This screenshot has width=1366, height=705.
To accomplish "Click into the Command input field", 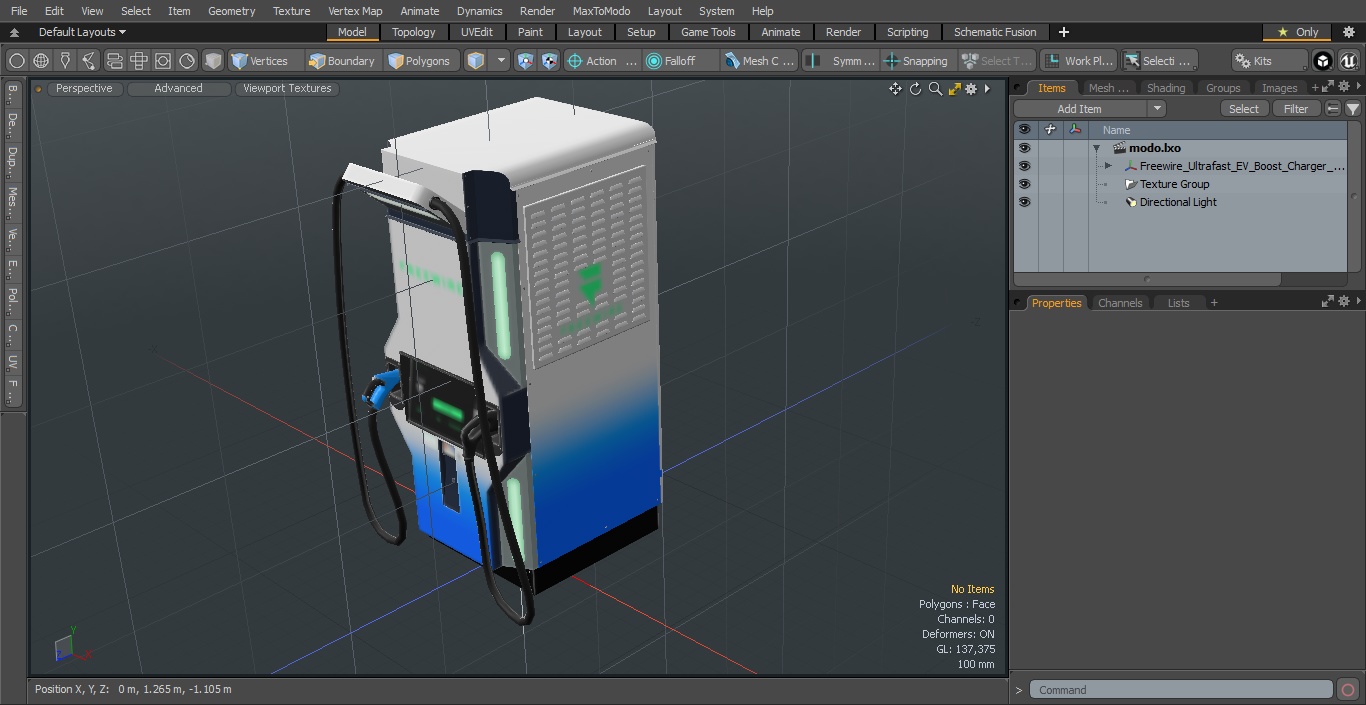I will coord(1180,690).
